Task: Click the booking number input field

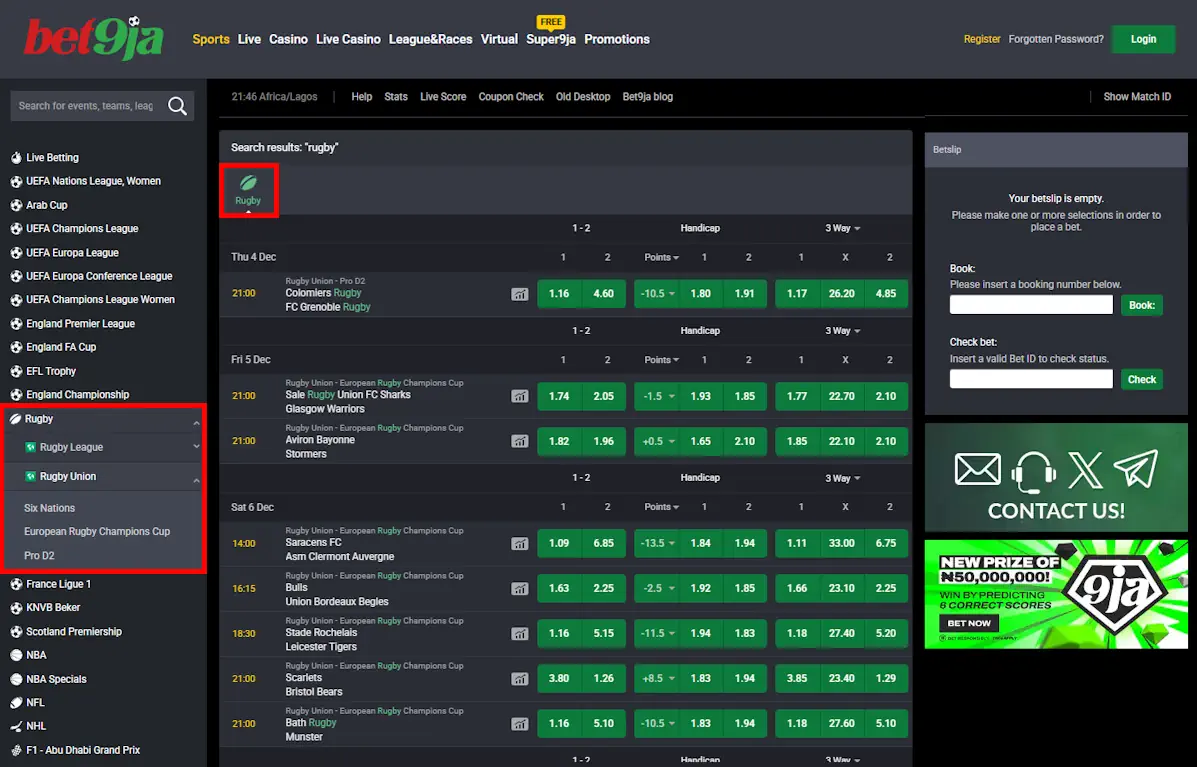Action: (1030, 304)
